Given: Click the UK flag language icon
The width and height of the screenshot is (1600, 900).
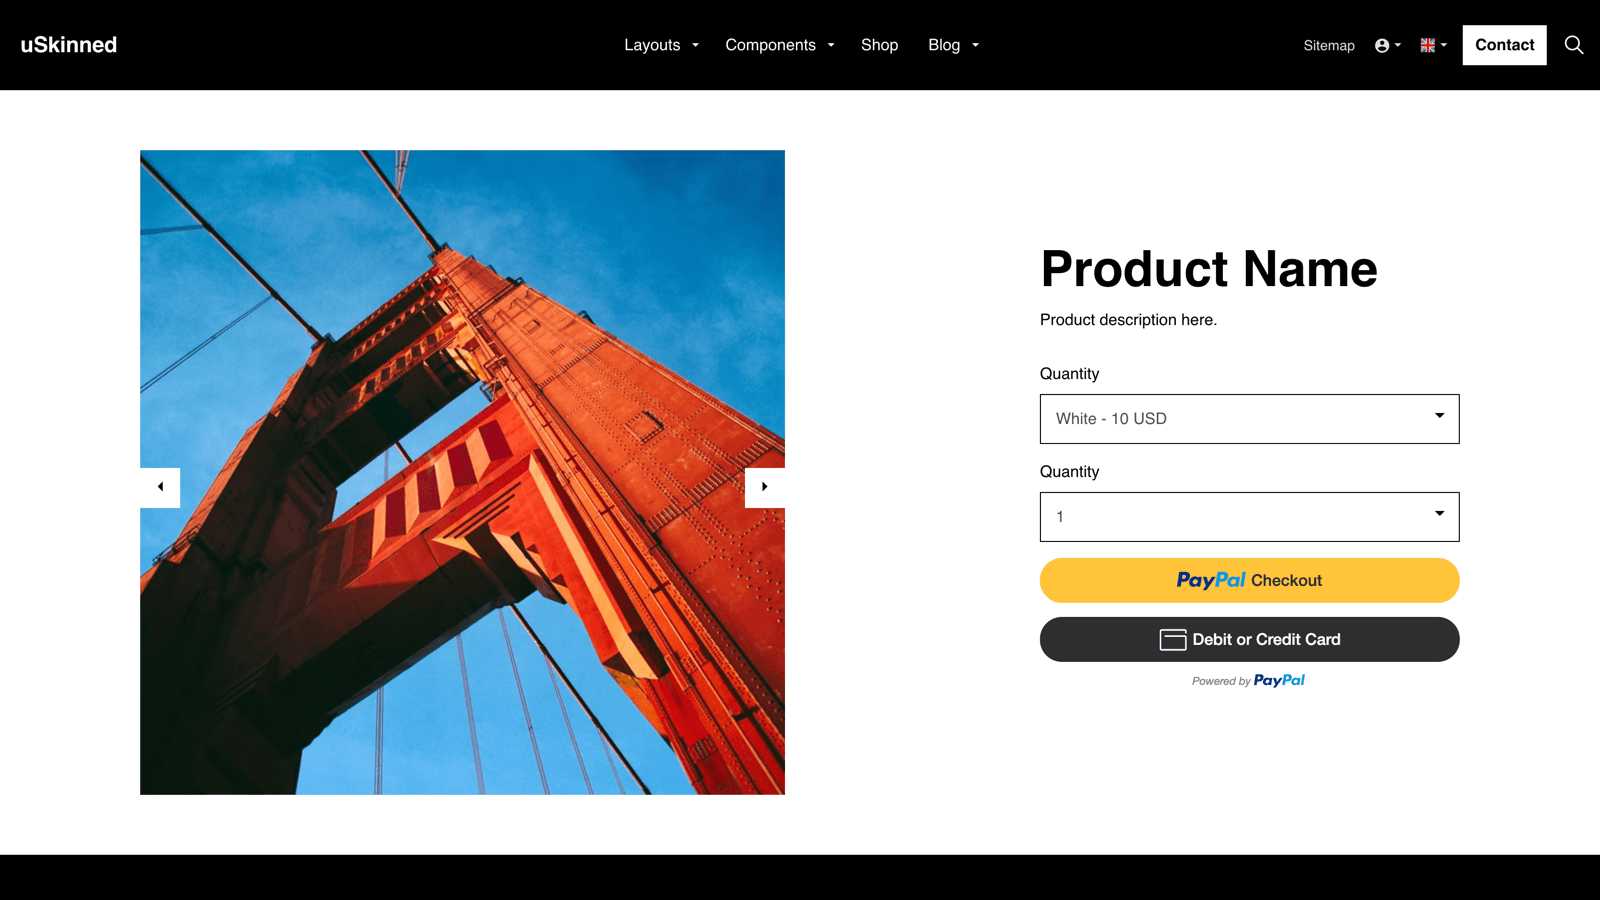Looking at the screenshot, I should (1426, 45).
